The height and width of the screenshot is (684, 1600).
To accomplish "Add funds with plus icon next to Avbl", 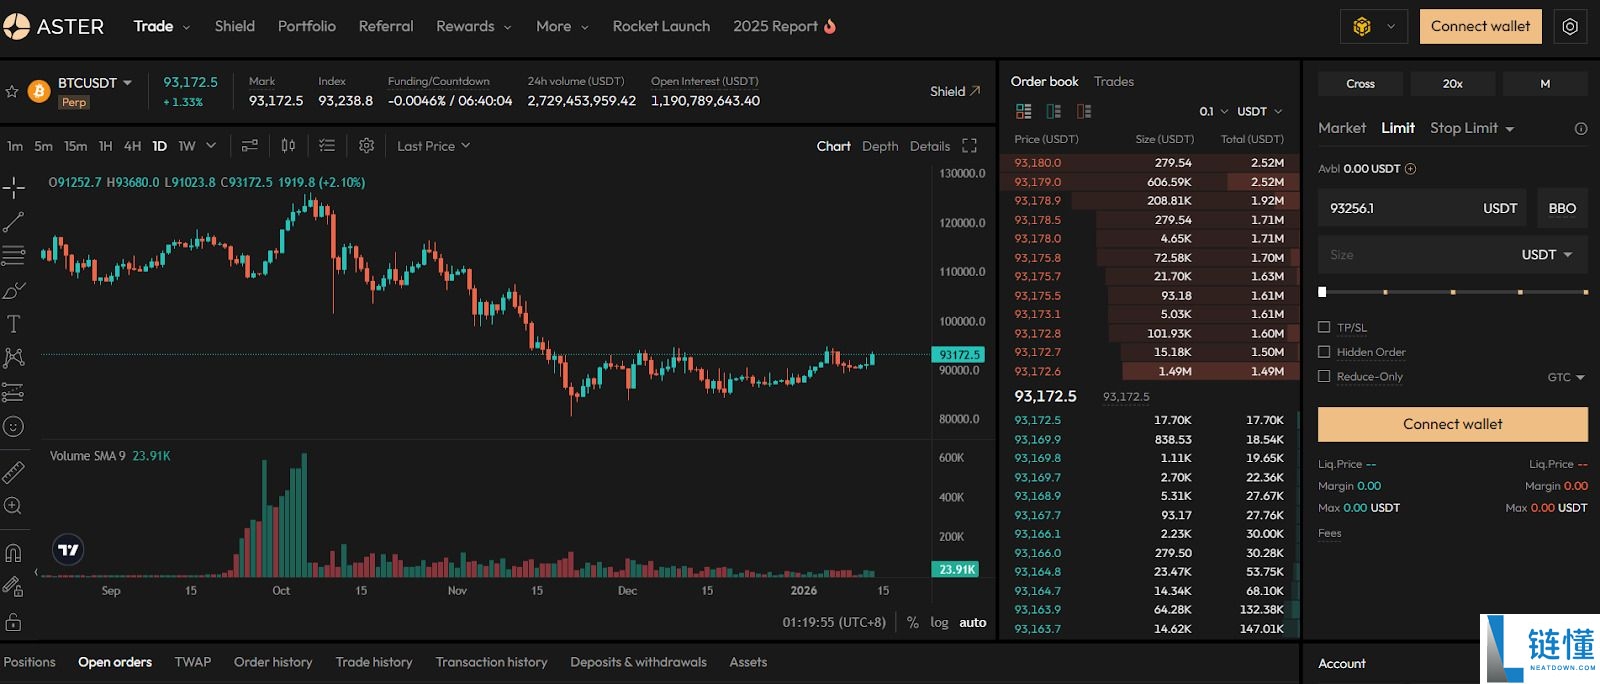I will click(1410, 169).
